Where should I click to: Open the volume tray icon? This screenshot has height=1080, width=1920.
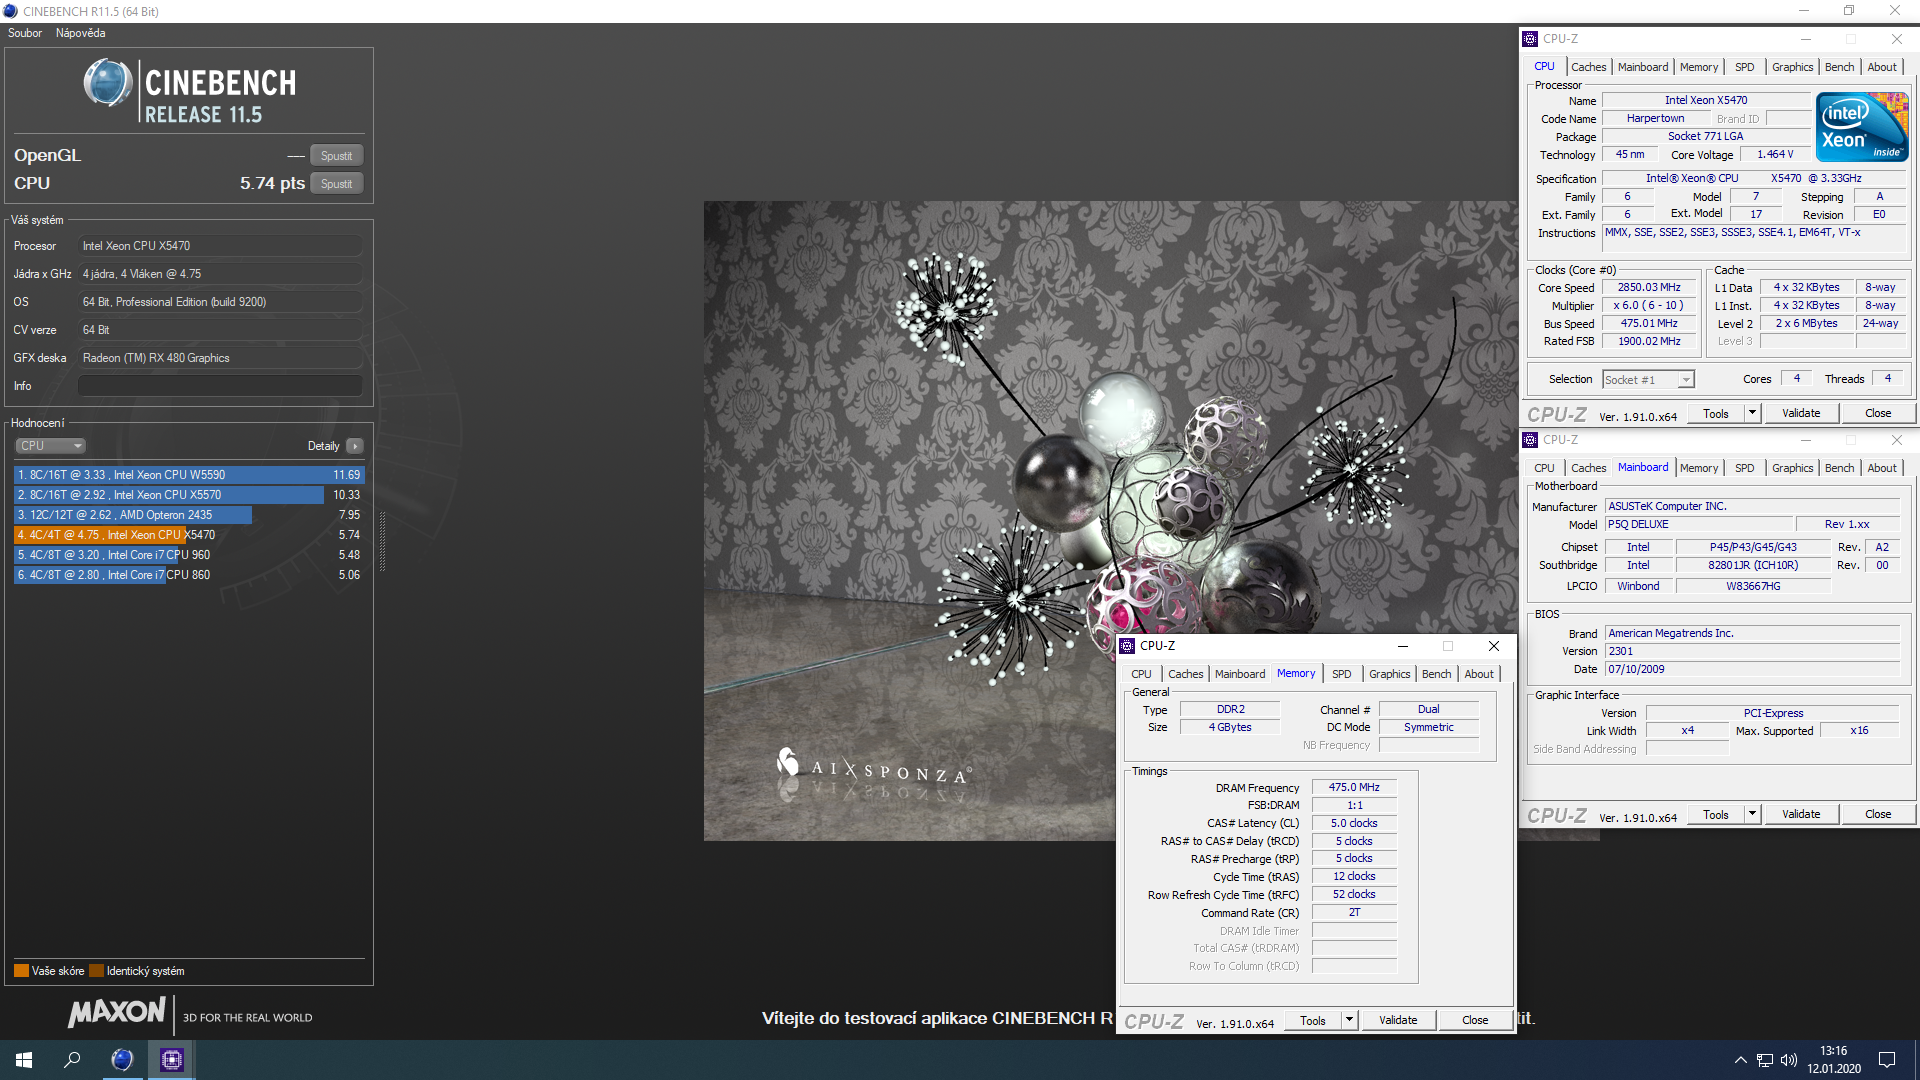1789,1060
